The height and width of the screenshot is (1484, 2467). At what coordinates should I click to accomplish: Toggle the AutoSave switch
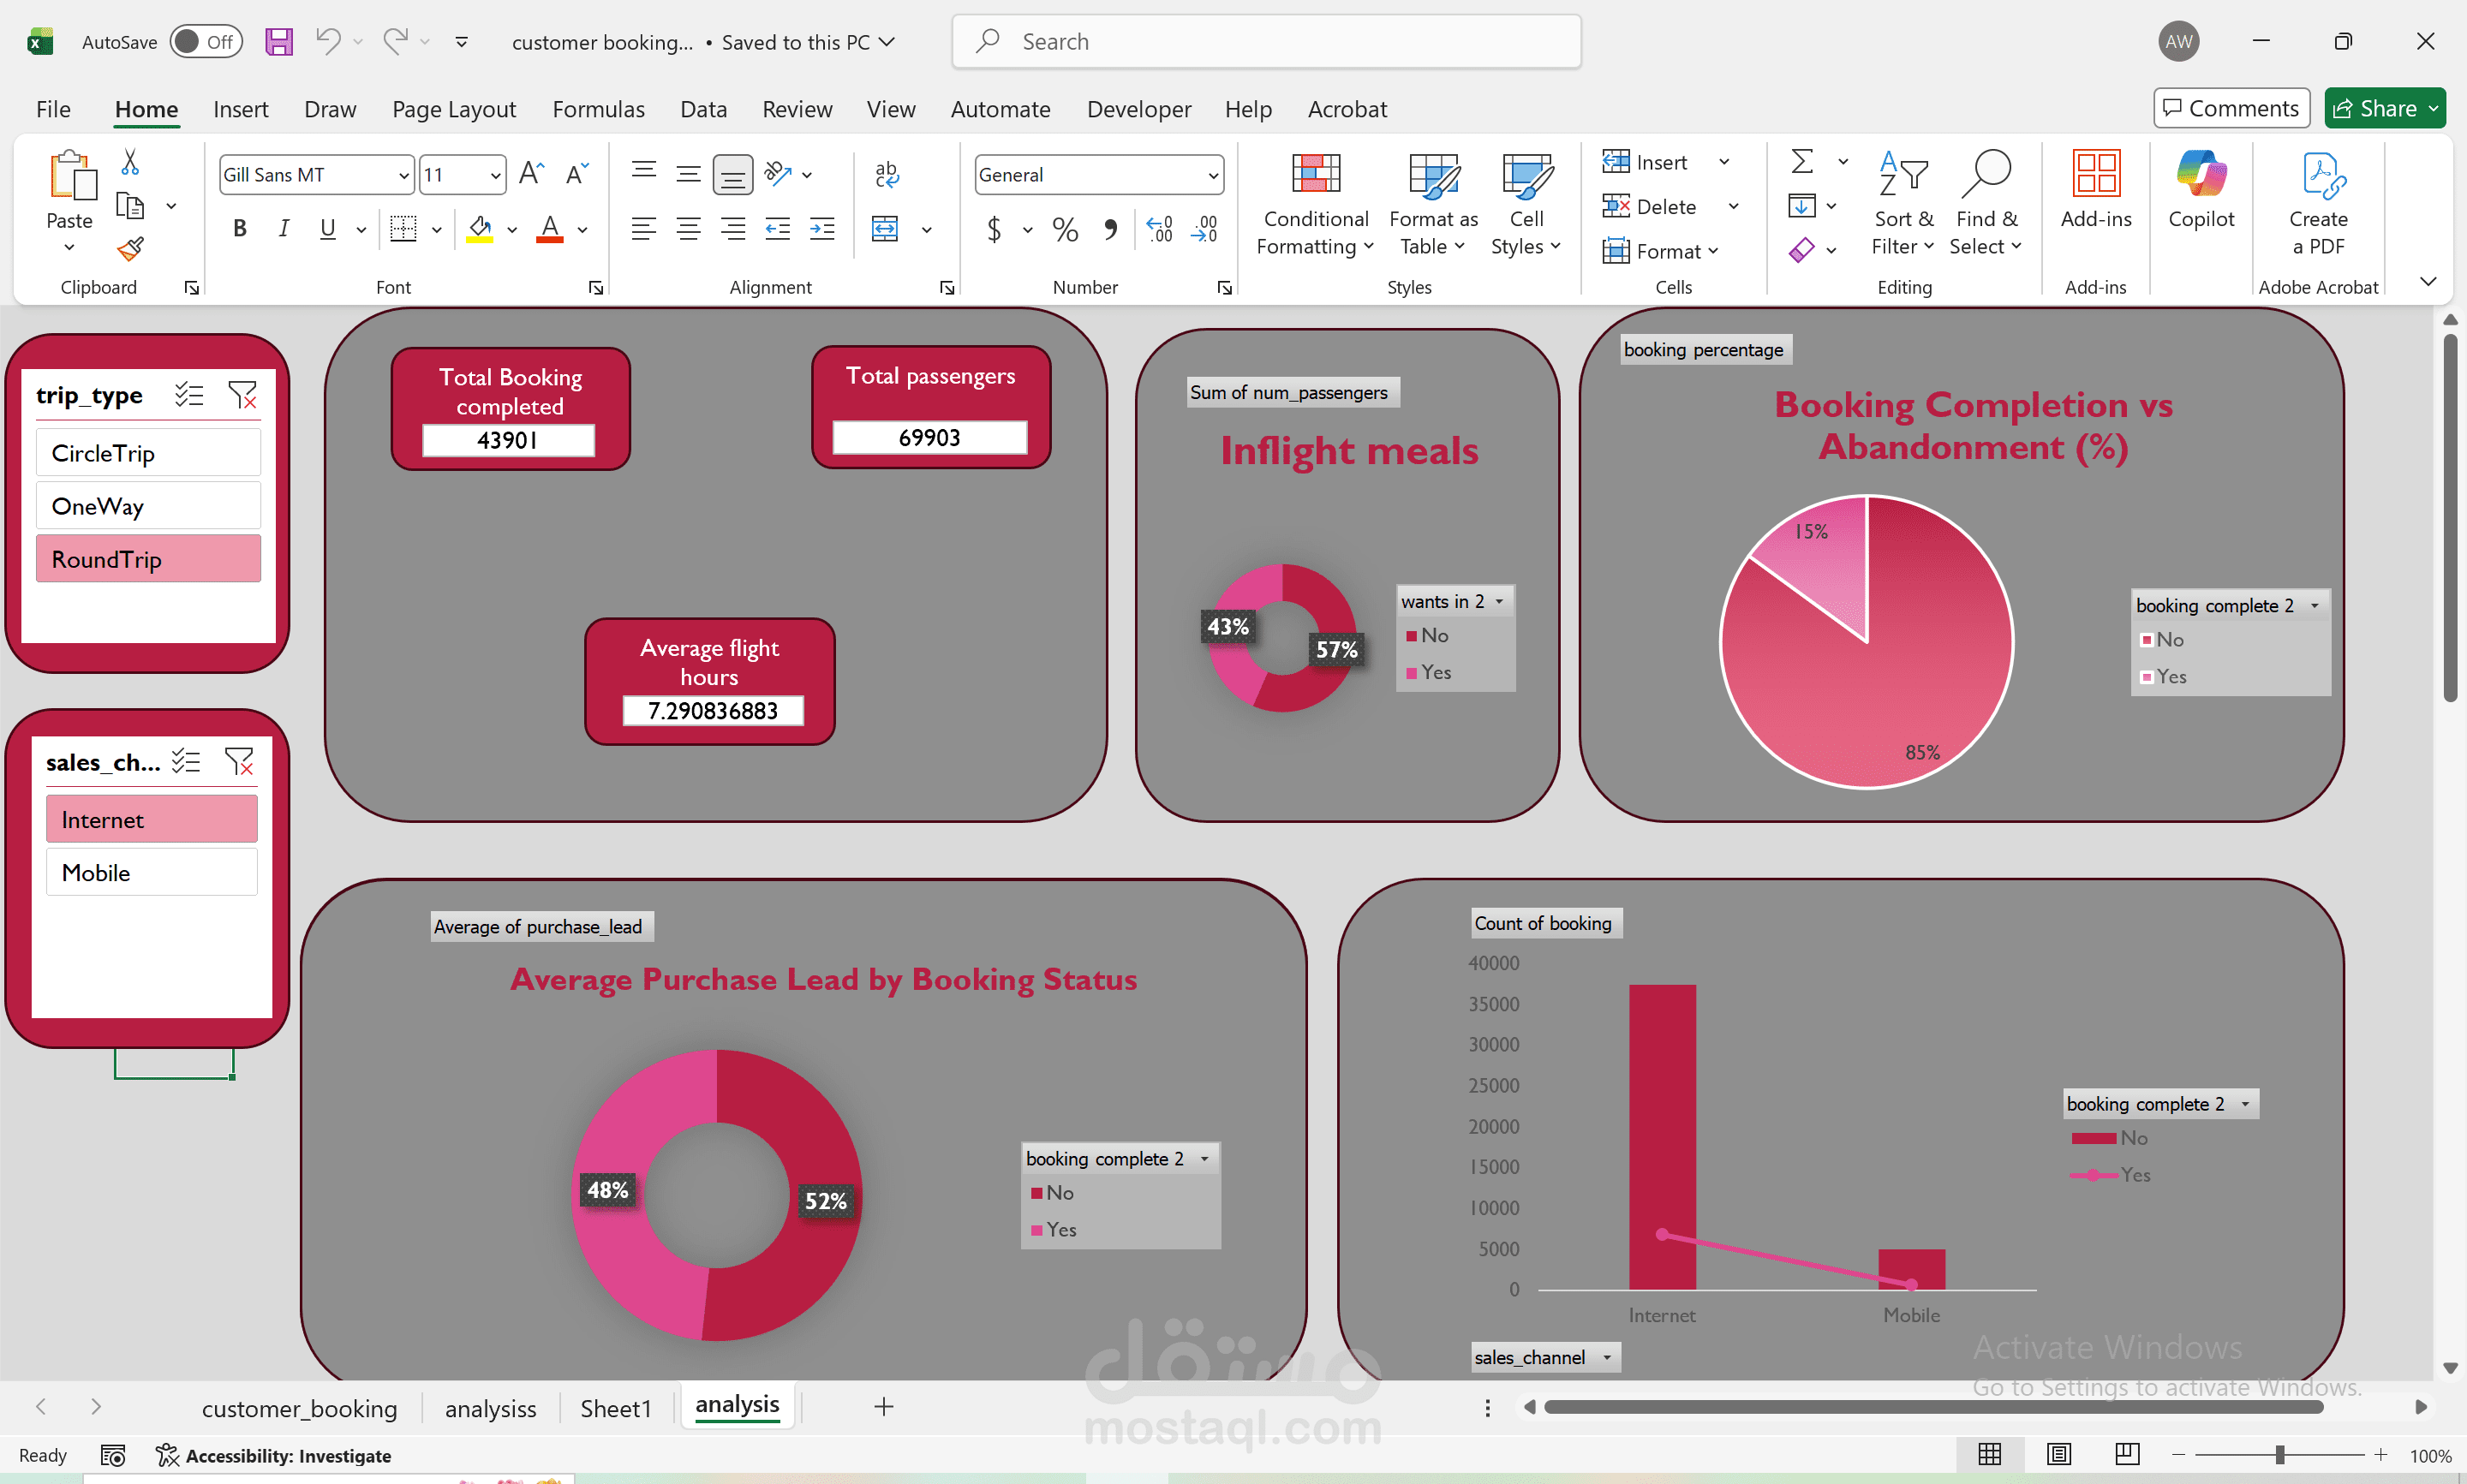click(x=205, y=42)
